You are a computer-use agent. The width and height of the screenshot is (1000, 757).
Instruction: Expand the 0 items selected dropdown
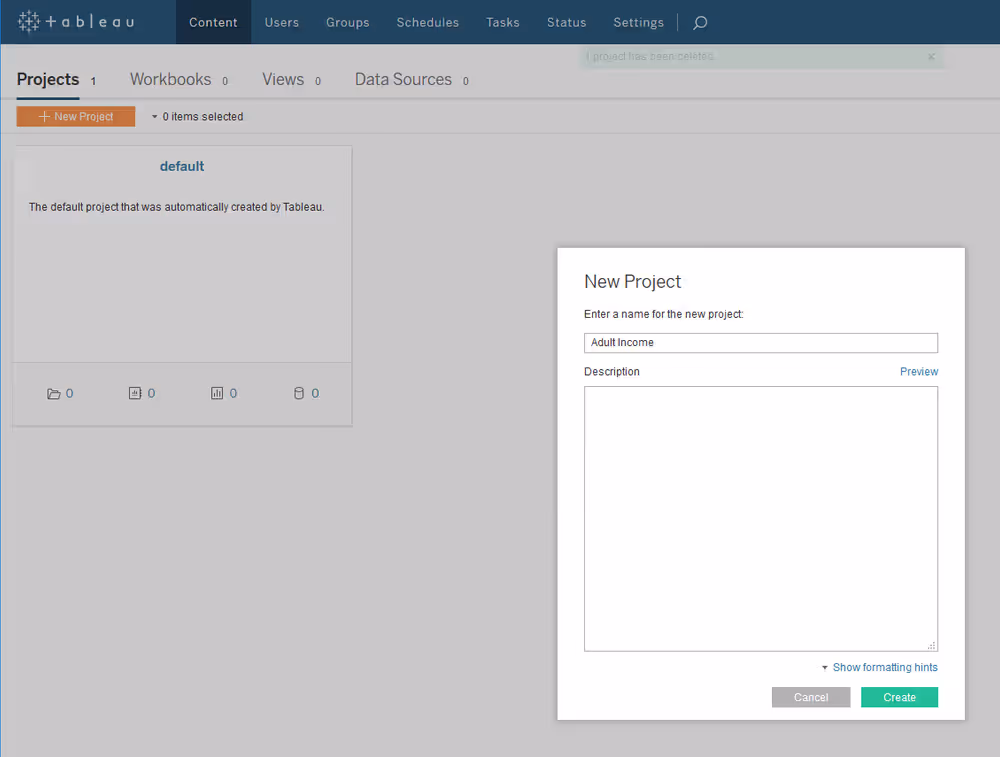tap(155, 117)
